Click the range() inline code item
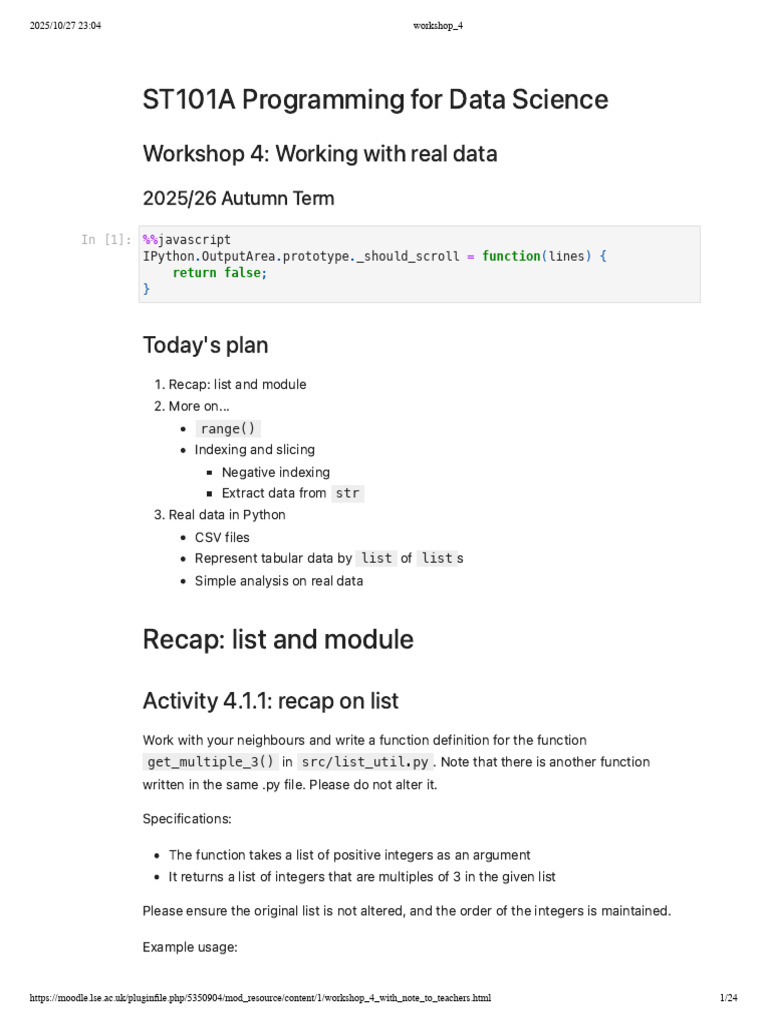Screen dimensions: 768x1024 (x=228, y=428)
